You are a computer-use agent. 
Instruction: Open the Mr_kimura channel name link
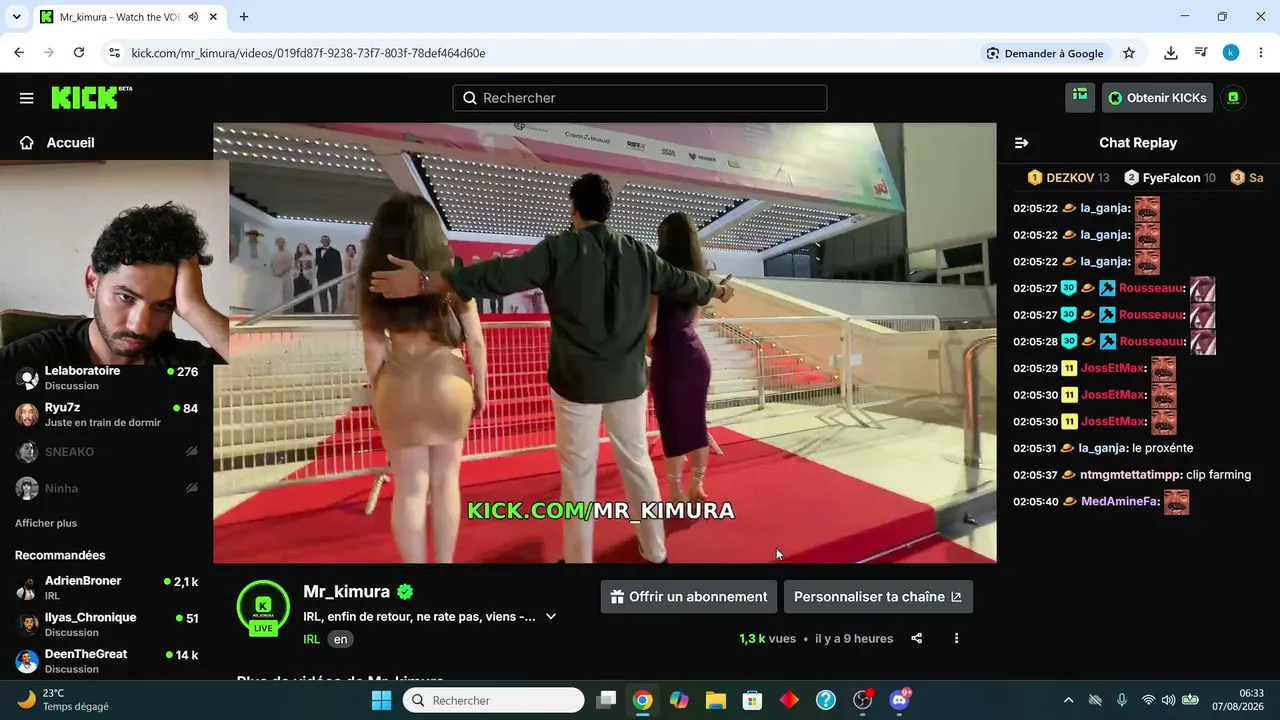click(346, 591)
